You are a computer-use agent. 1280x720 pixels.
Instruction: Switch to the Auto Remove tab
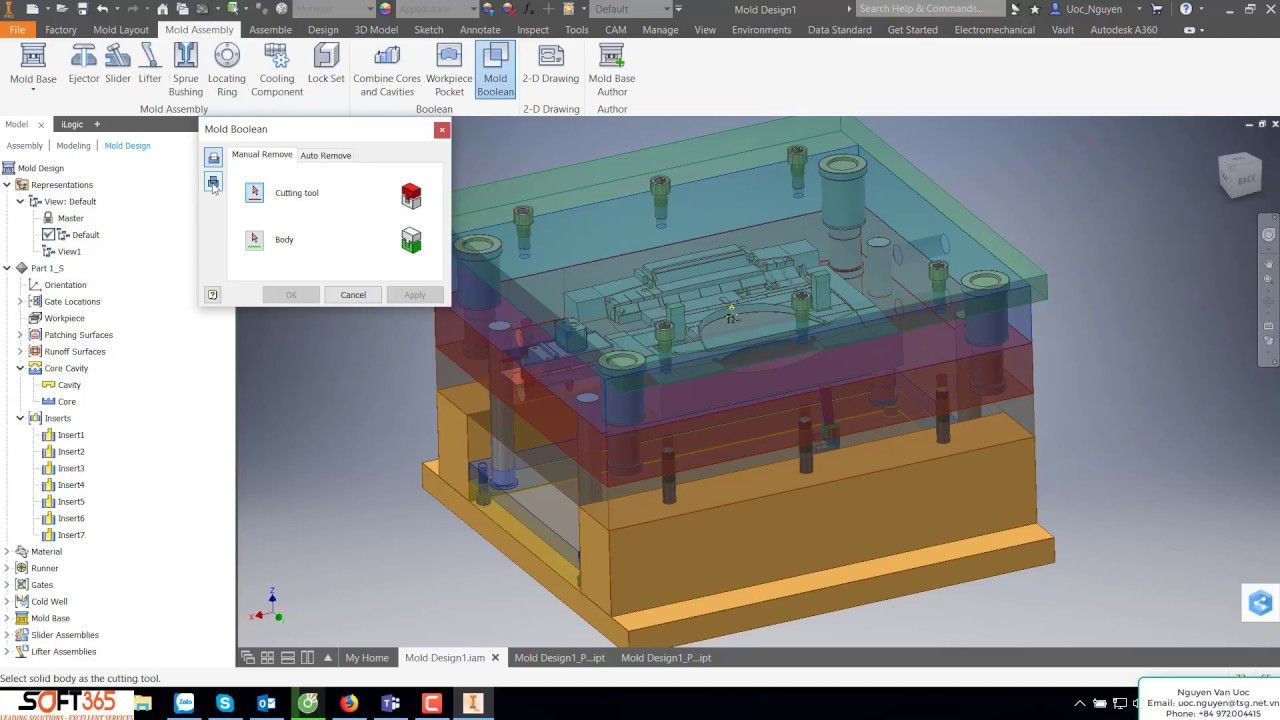[x=325, y=155]
